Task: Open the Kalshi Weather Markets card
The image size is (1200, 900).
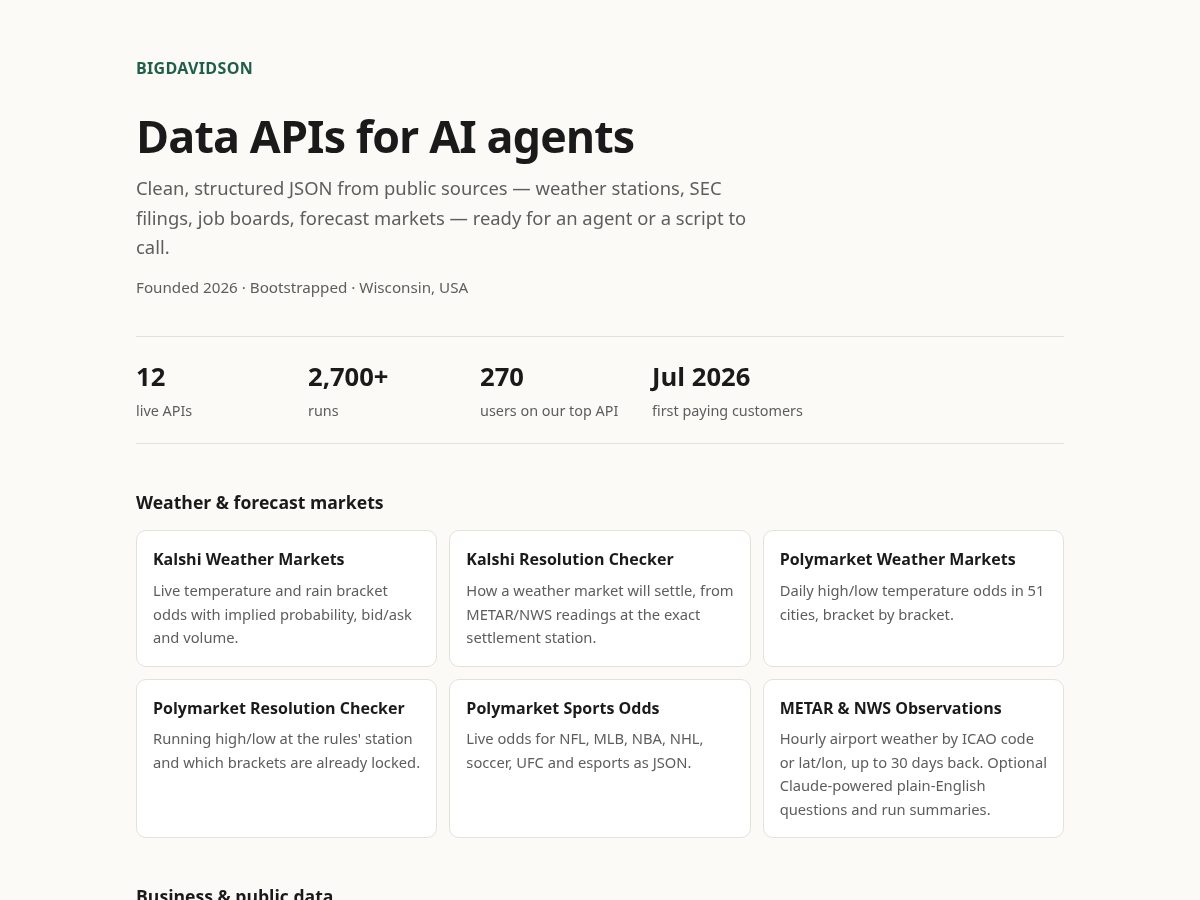Action: click(286, 598)
